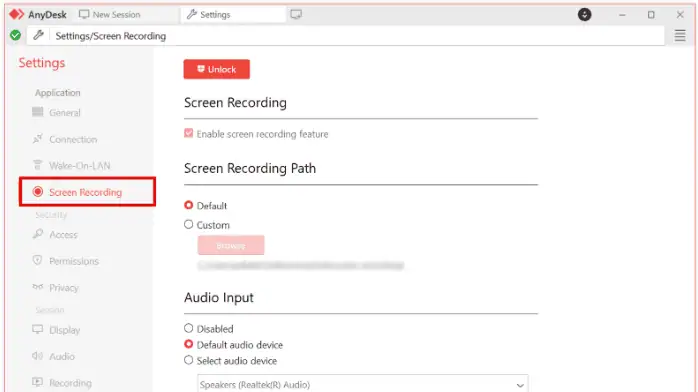This screenshot has width=698, height=392.
Task: Click the Settings/Screen Recording address field
Action: click(x=345, y=36)
